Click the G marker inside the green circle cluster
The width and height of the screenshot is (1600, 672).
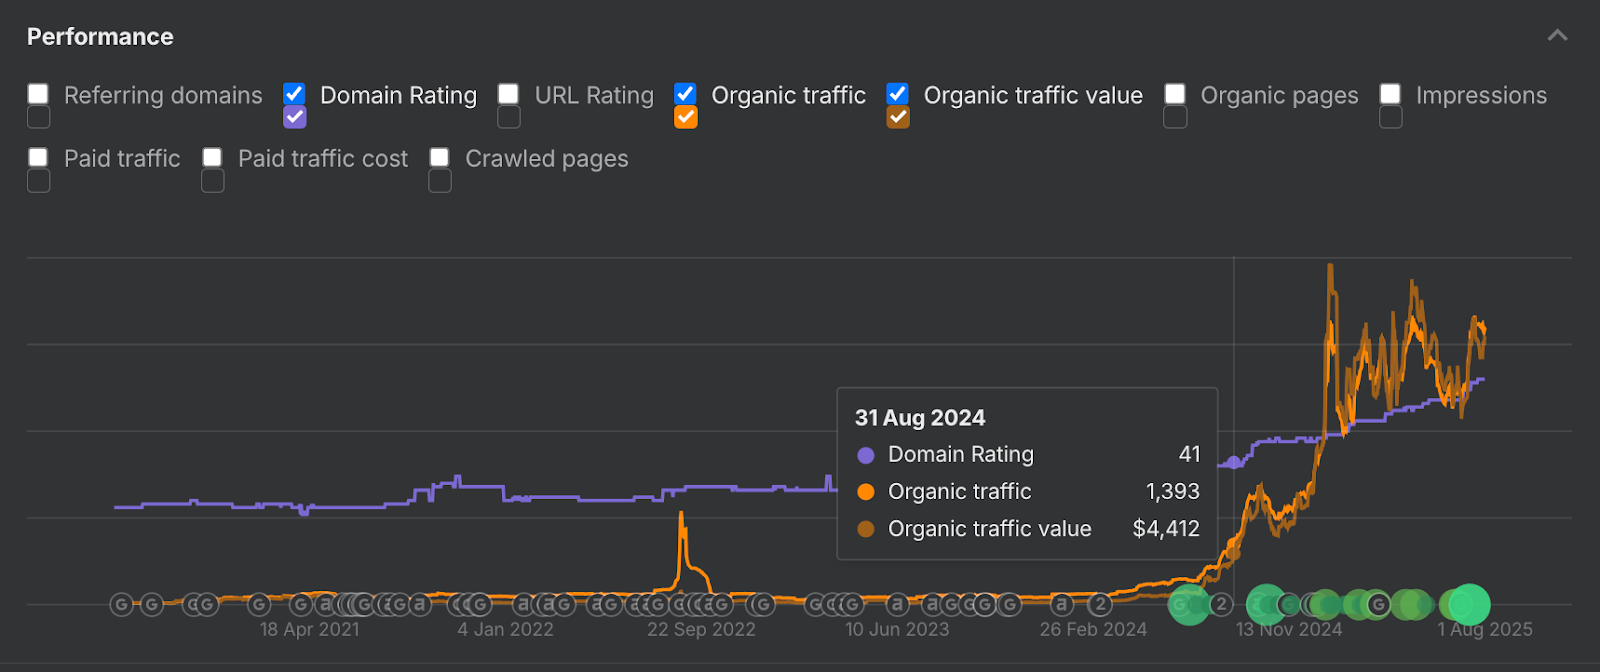(x=1378, y=604)
